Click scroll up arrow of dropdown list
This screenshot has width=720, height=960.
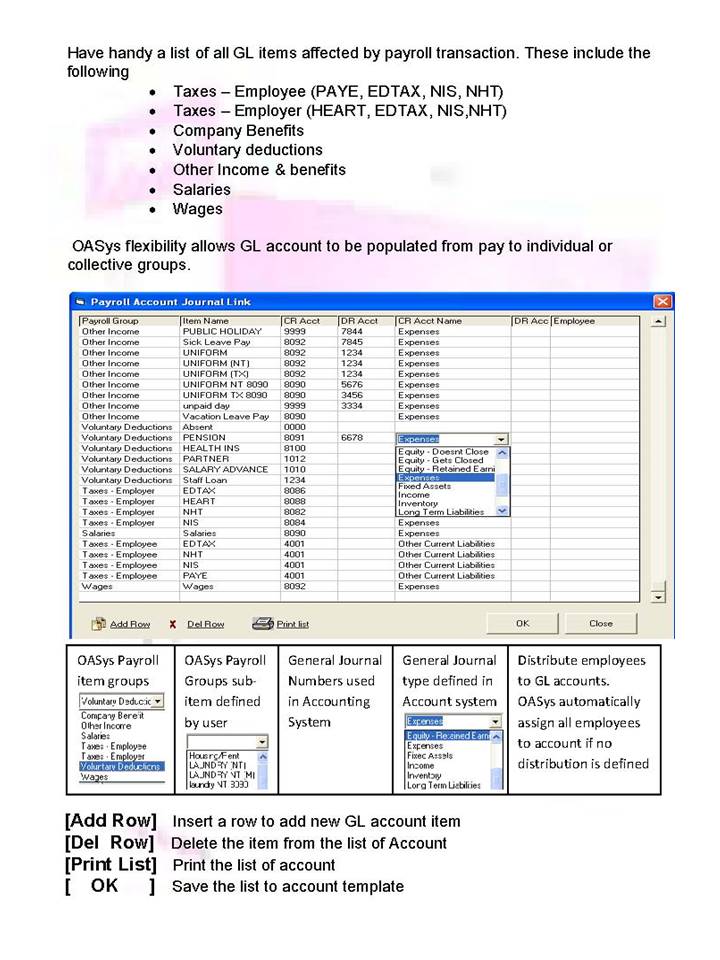pyautogui.click(x=502, y=452)
